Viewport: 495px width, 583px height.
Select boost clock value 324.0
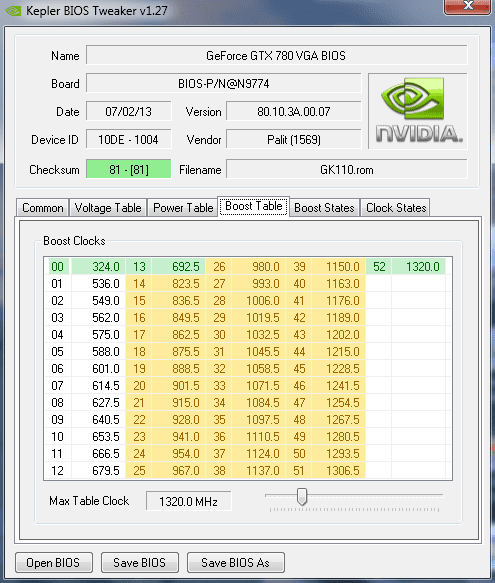click(98, 266)
